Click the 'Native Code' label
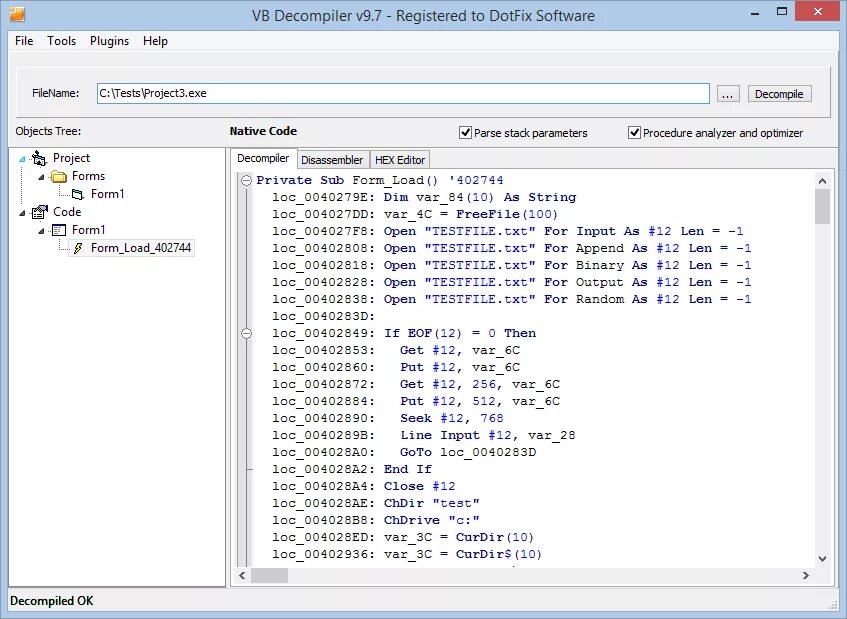847x619 pixels. 263,131
